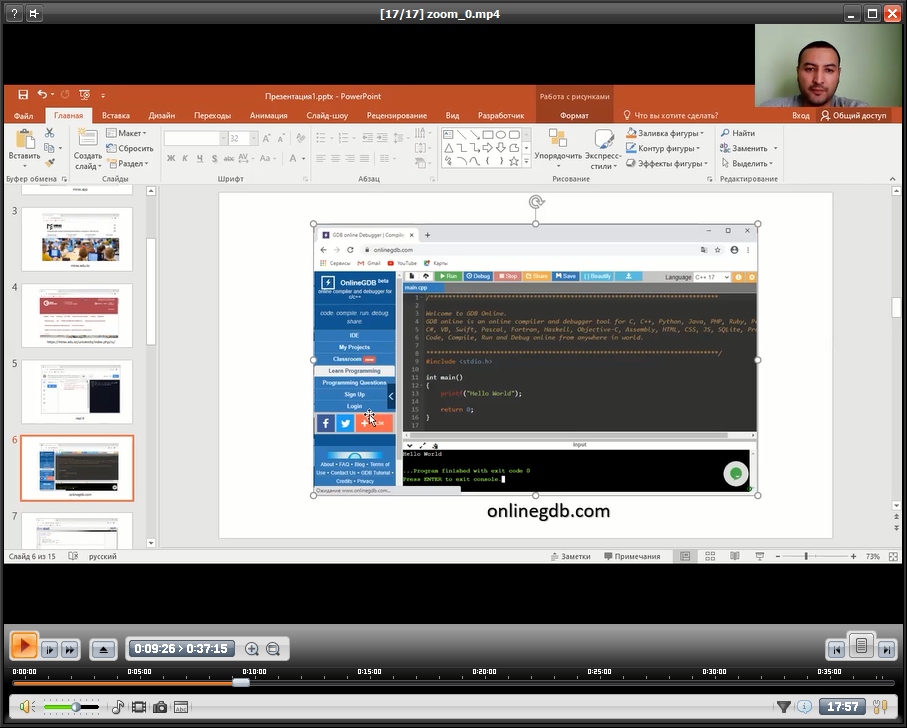The width and height of the screenshot is (907, 728).
Task: Click the 'Что вы хотите сделать?' search field
Action: (671, 115)
